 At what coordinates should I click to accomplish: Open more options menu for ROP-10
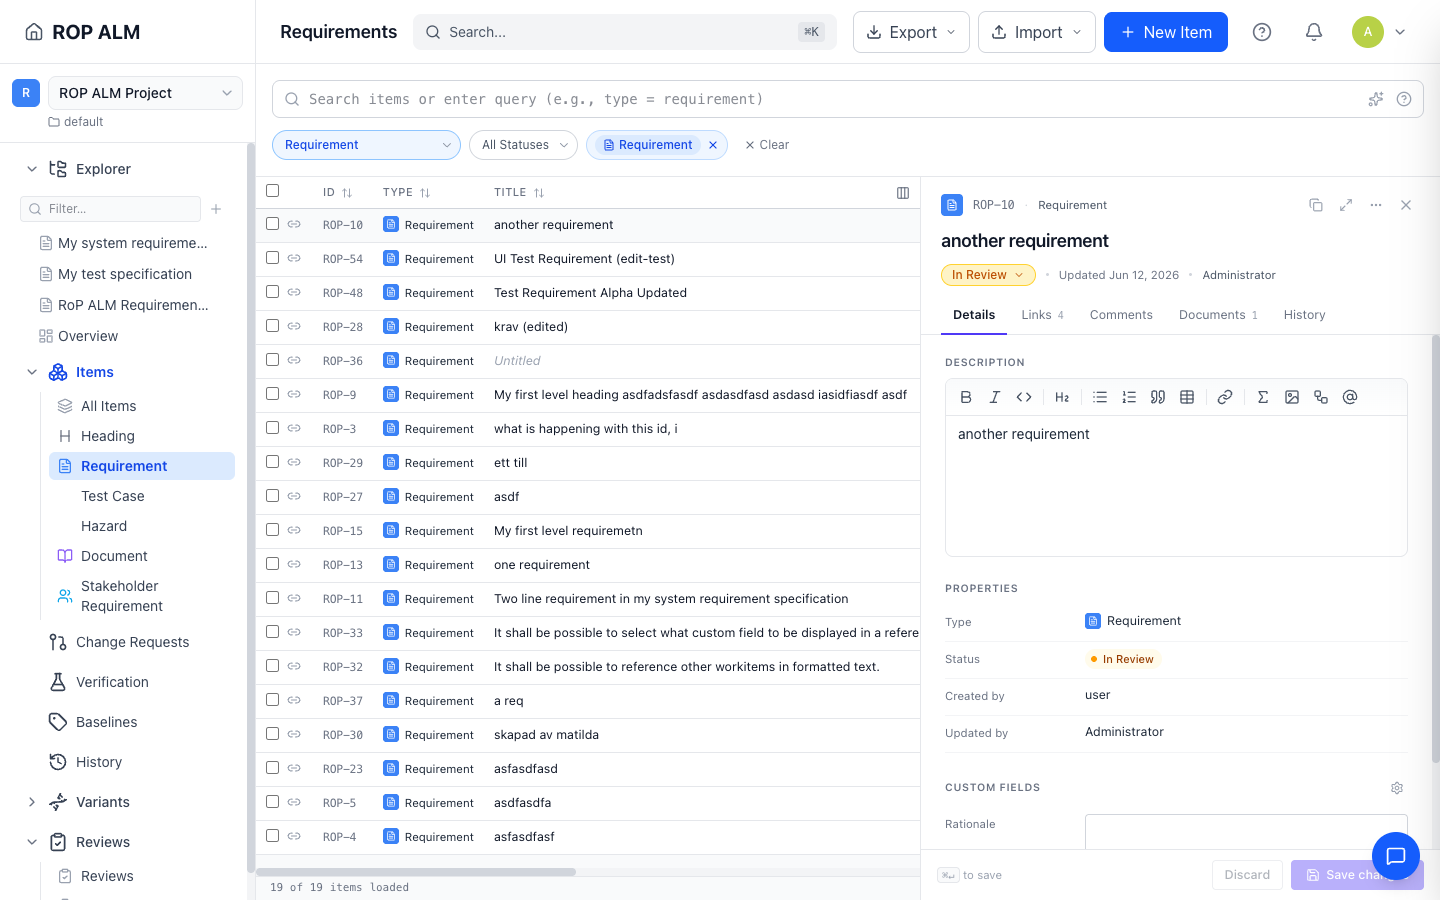point(1376,205)
